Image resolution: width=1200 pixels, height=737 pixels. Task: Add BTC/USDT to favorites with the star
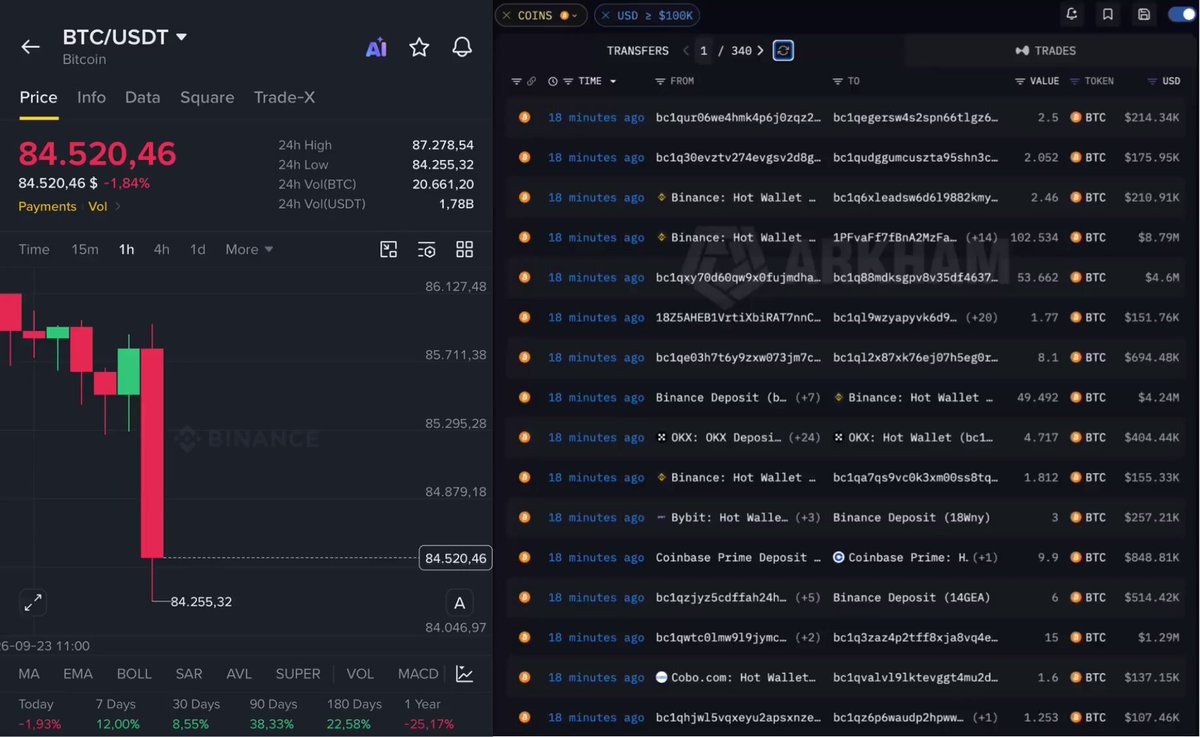point(419,47)
